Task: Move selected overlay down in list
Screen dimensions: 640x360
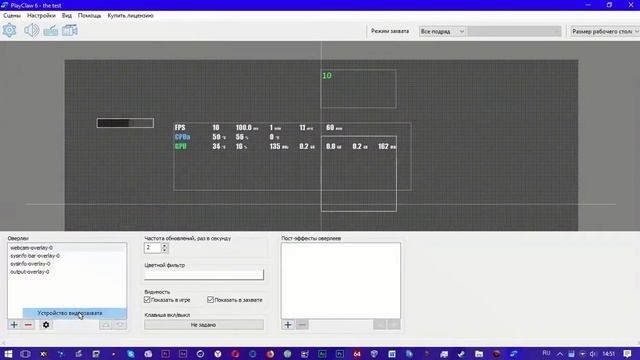Action: pyautogui.click(x=120, y=325)
